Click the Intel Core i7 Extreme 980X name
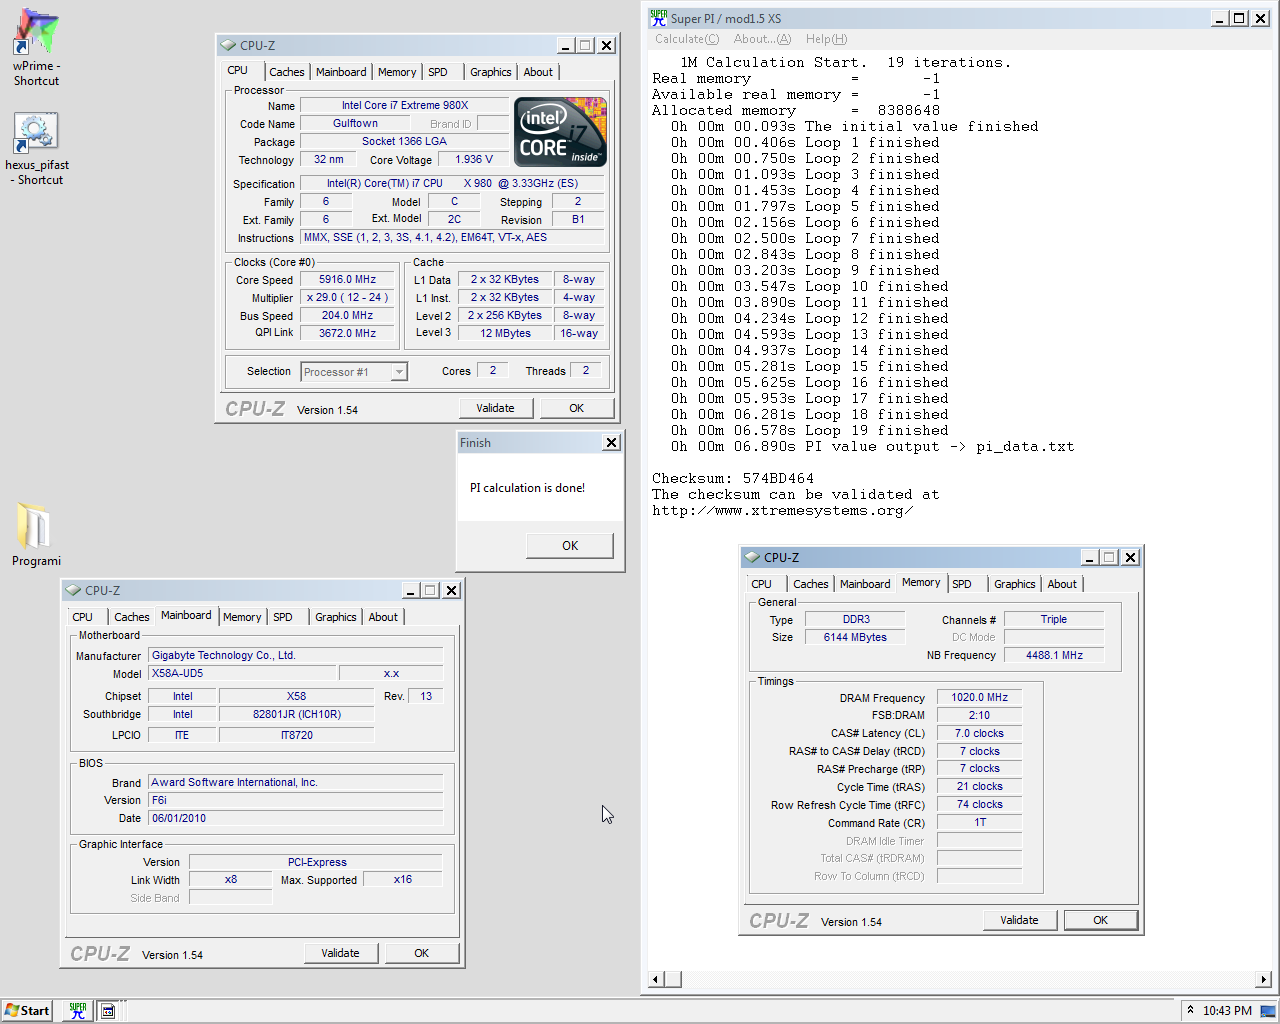 tap(405, 106)
